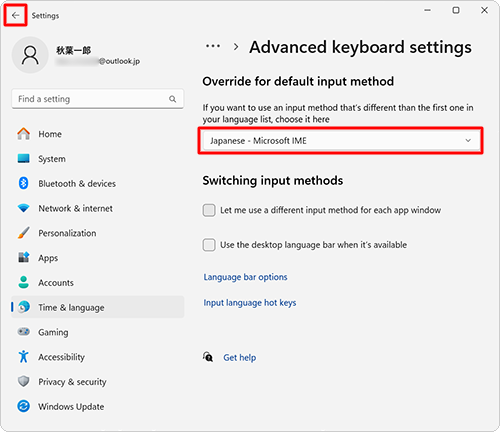
Task: Open Language bar options link
Action: point(245,277)
